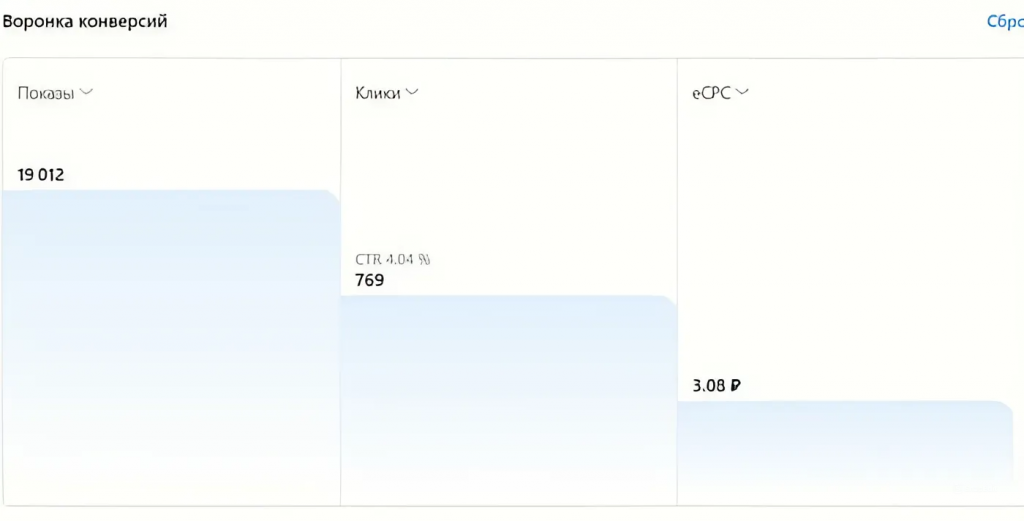The width and height of the screenshot is (1024, 521).
Task: Click the 3.08 ₽ eCPC value
Action: [x=715, y=385]
